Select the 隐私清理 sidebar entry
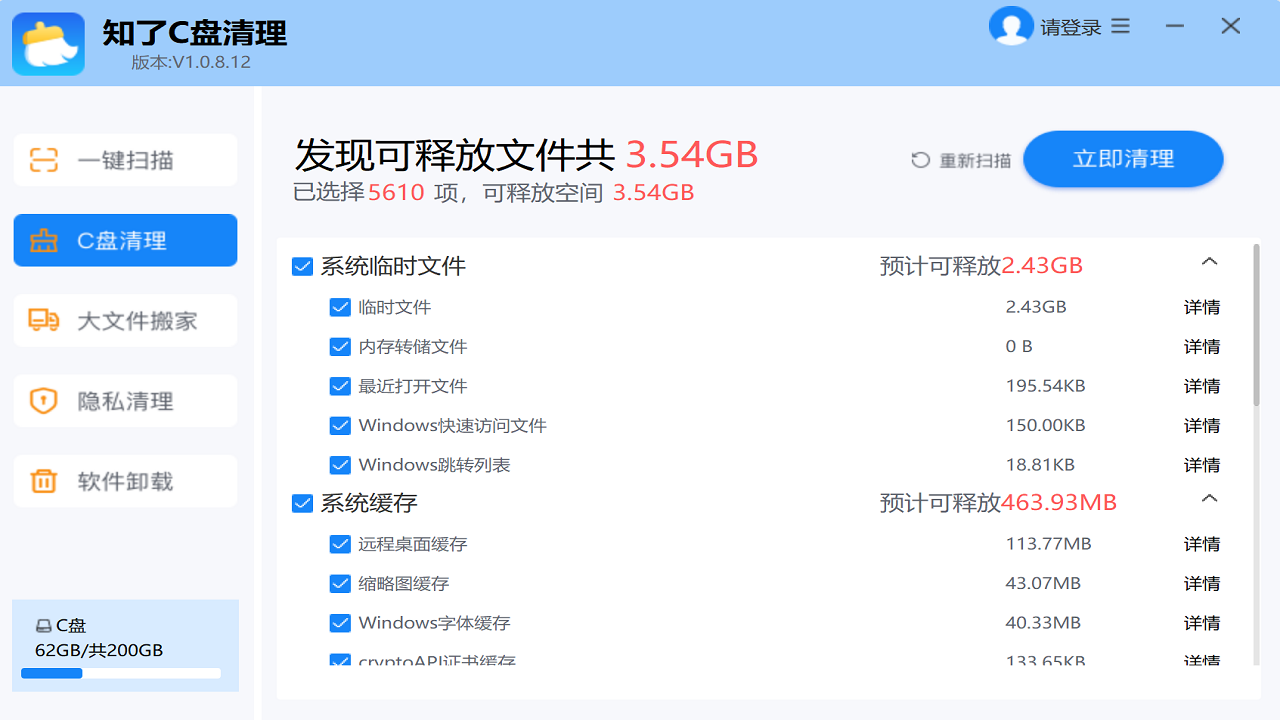 [125, 400]
